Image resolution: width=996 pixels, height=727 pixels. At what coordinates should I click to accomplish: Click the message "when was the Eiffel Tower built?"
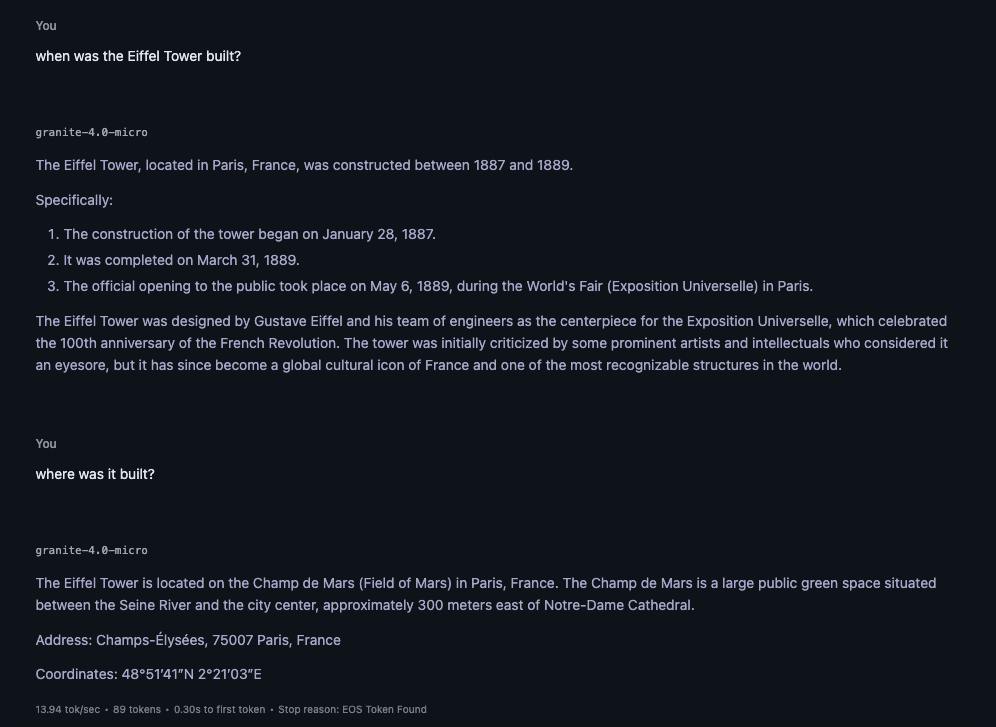tap(138, 56)
